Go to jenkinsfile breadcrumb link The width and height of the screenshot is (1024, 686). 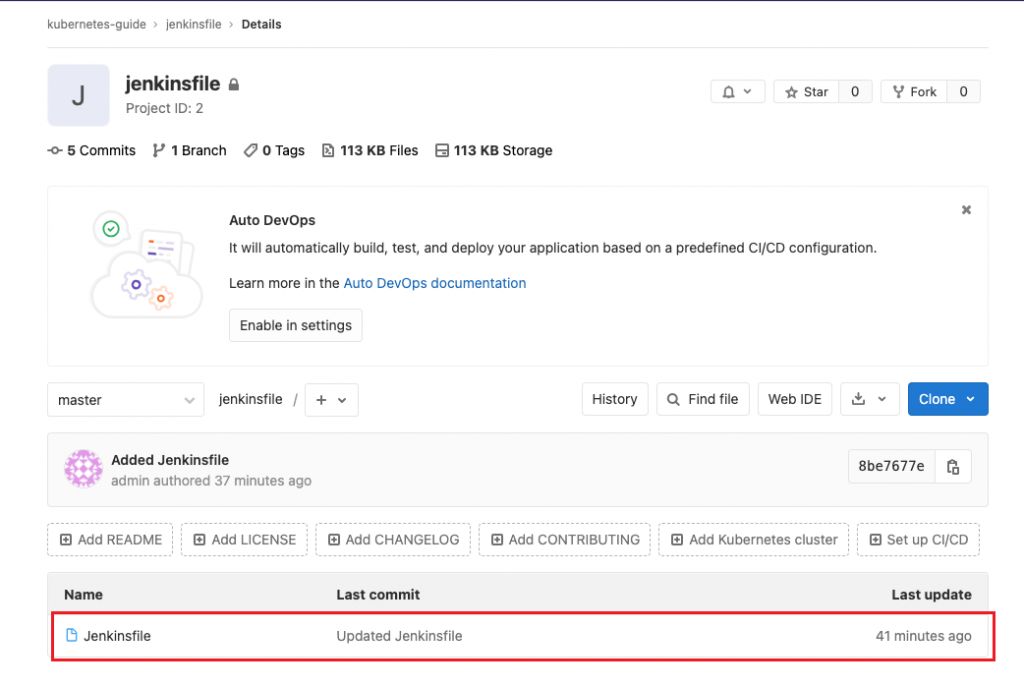(x=193, y=24)
